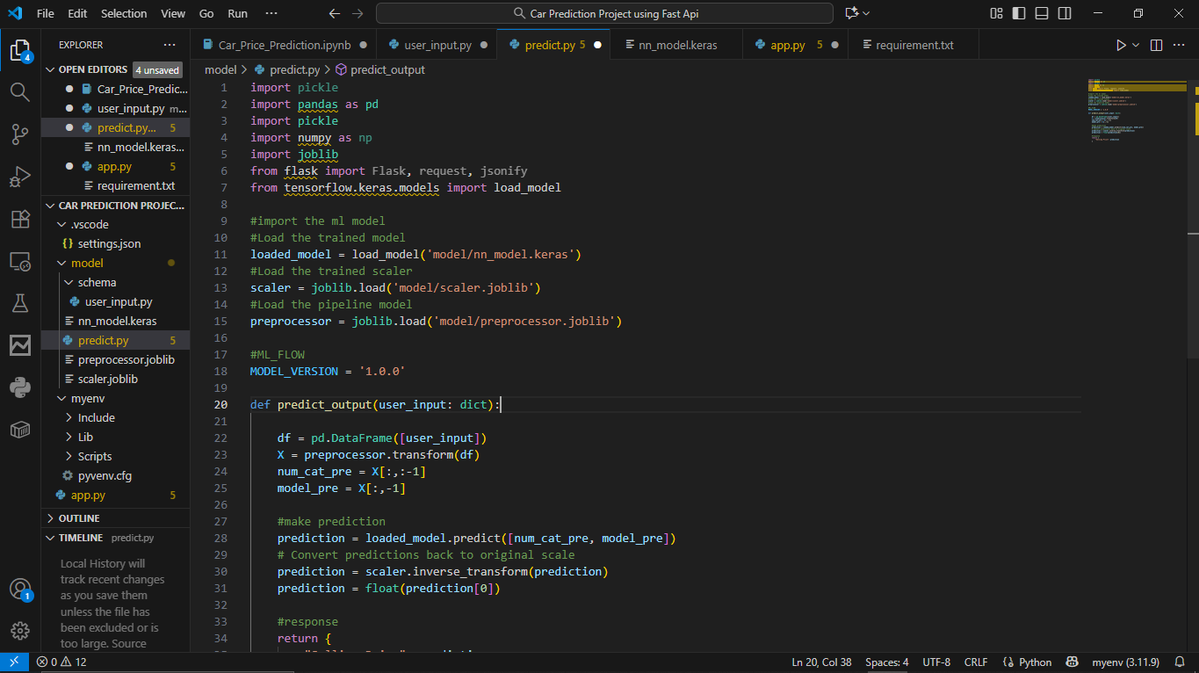Expand the Scripts folder
1199x673 pixels.
coord(69,457)
